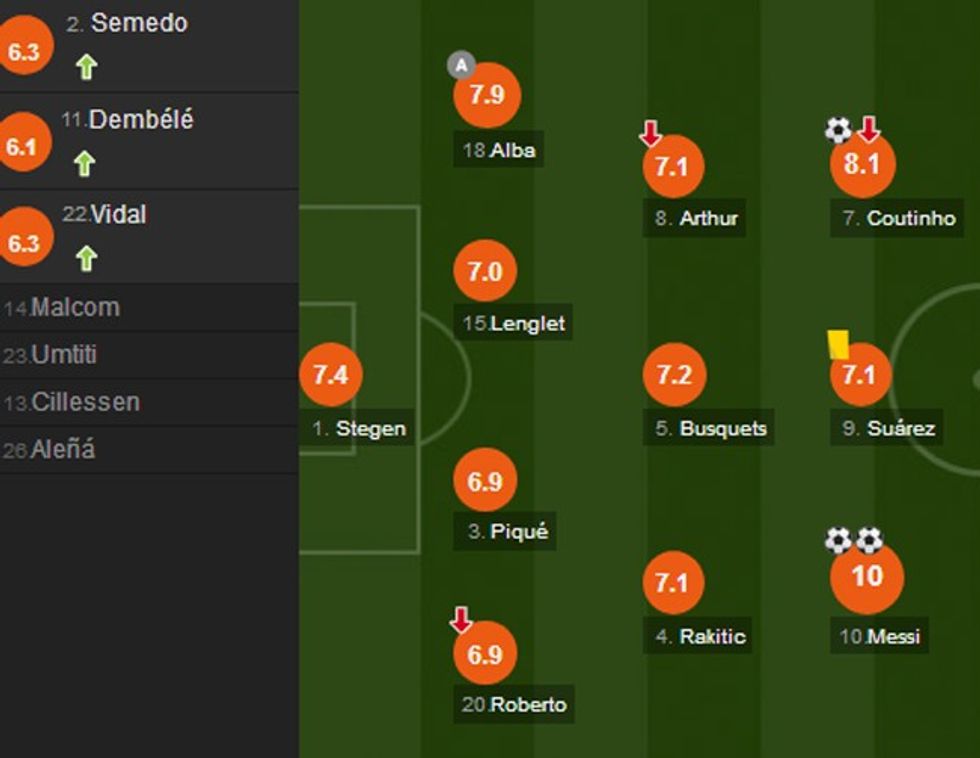The height and width of the screenshot is (758, 980).
Task: Click Roberto's red substituted-off arrow
Action: pos(461,620)
